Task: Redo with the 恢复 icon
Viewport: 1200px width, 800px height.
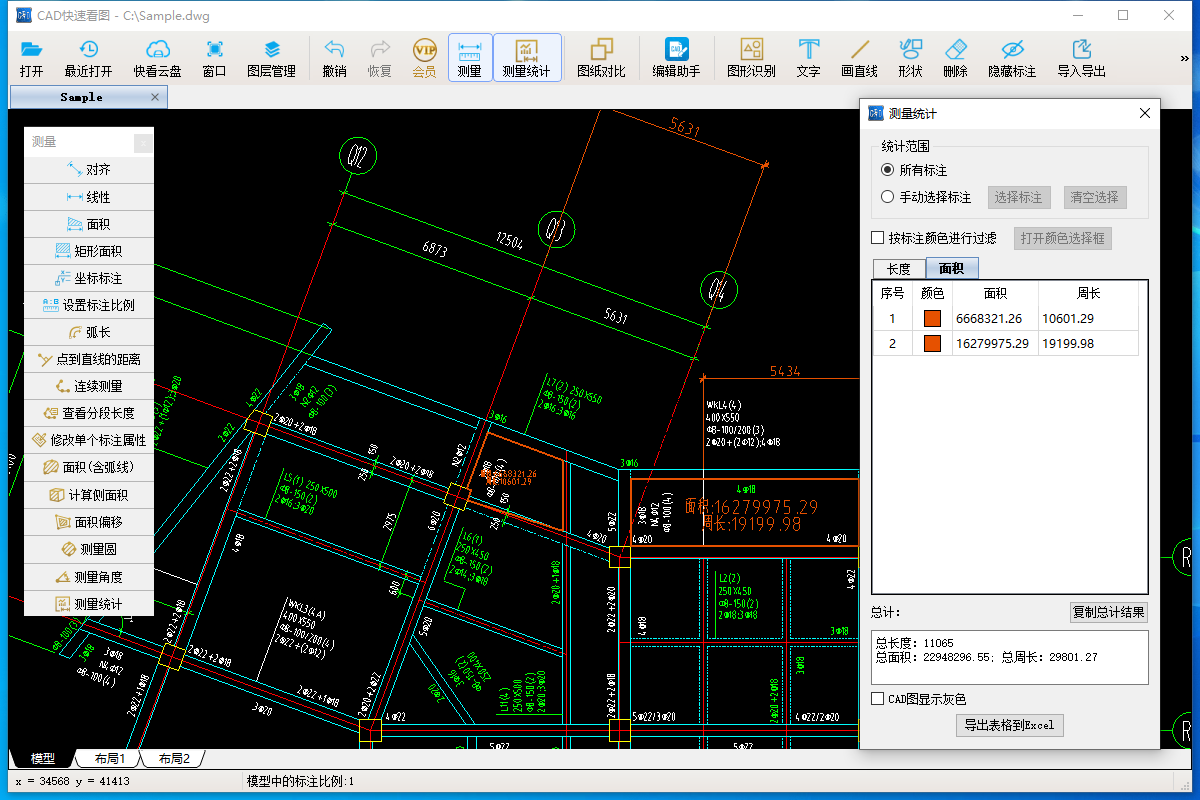Action: (380, 58)
